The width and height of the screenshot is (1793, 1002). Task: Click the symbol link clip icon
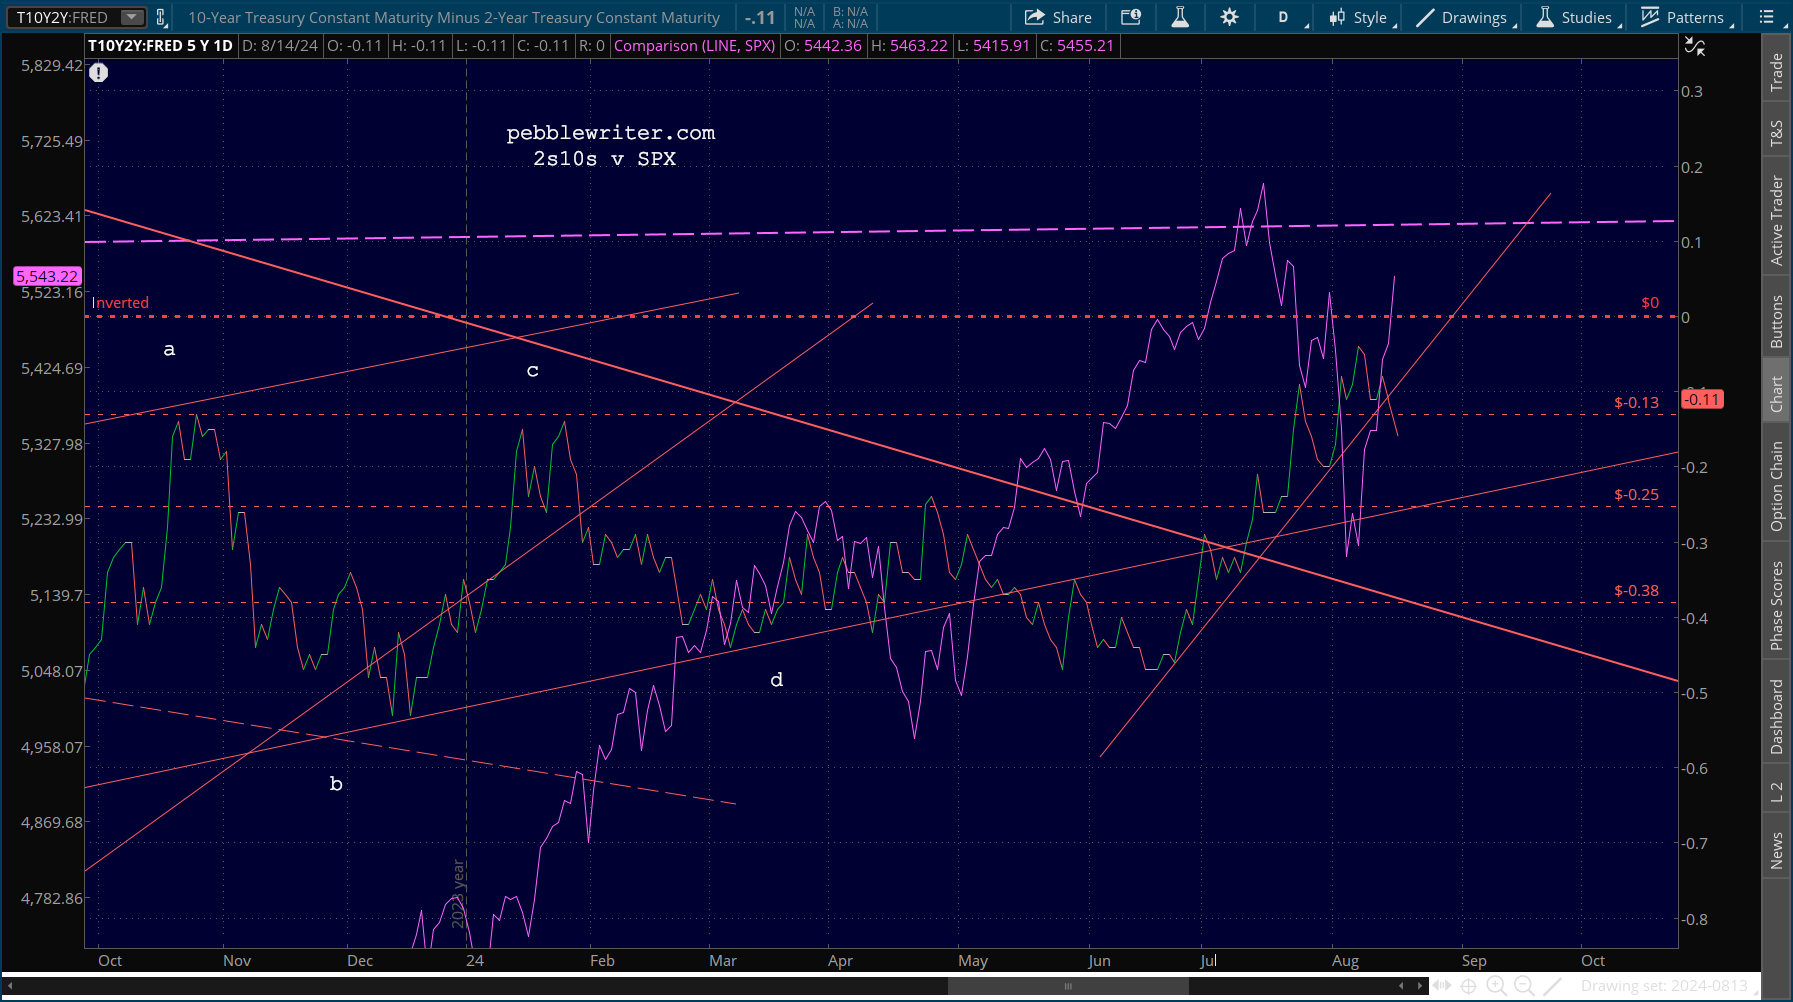[x=160, y=17]
